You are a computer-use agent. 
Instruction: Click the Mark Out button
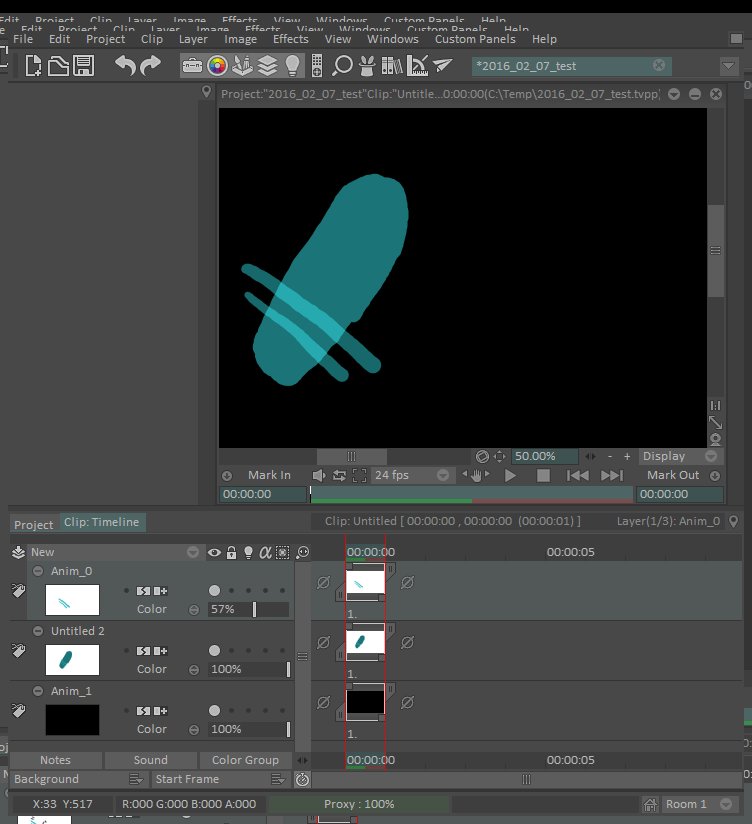click(x=673, y=475)
